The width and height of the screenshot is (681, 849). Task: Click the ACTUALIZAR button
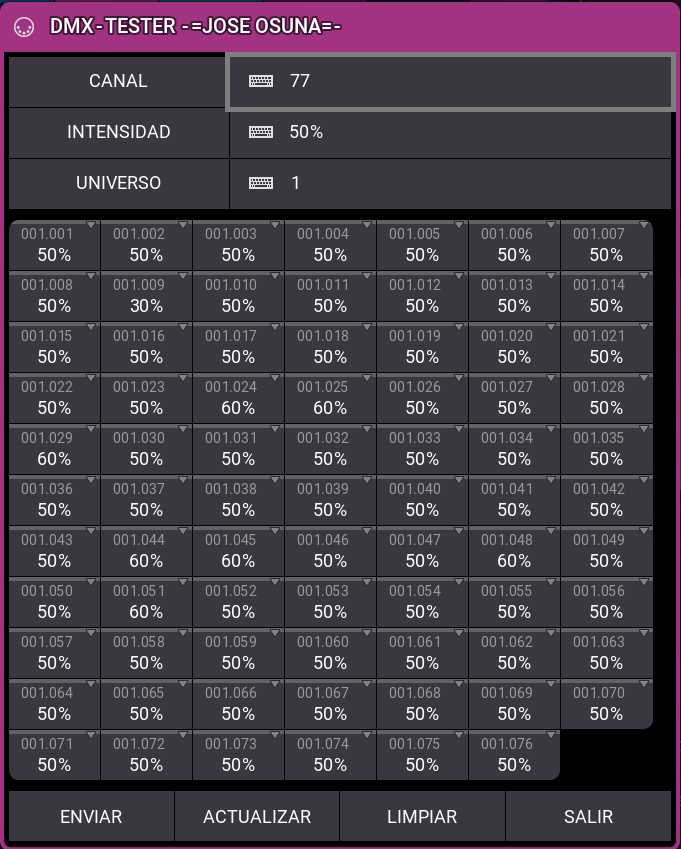[257, 817]
